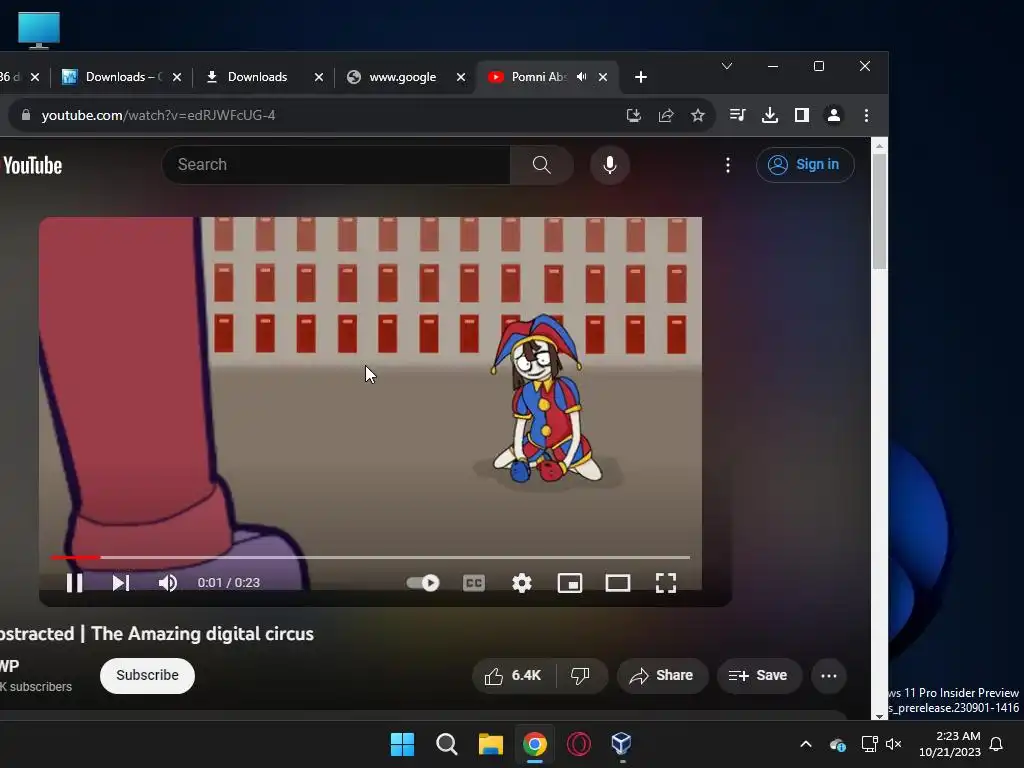Open the Share dialog
Viewport: 1024px width, 768px height.
click(662, 675)
